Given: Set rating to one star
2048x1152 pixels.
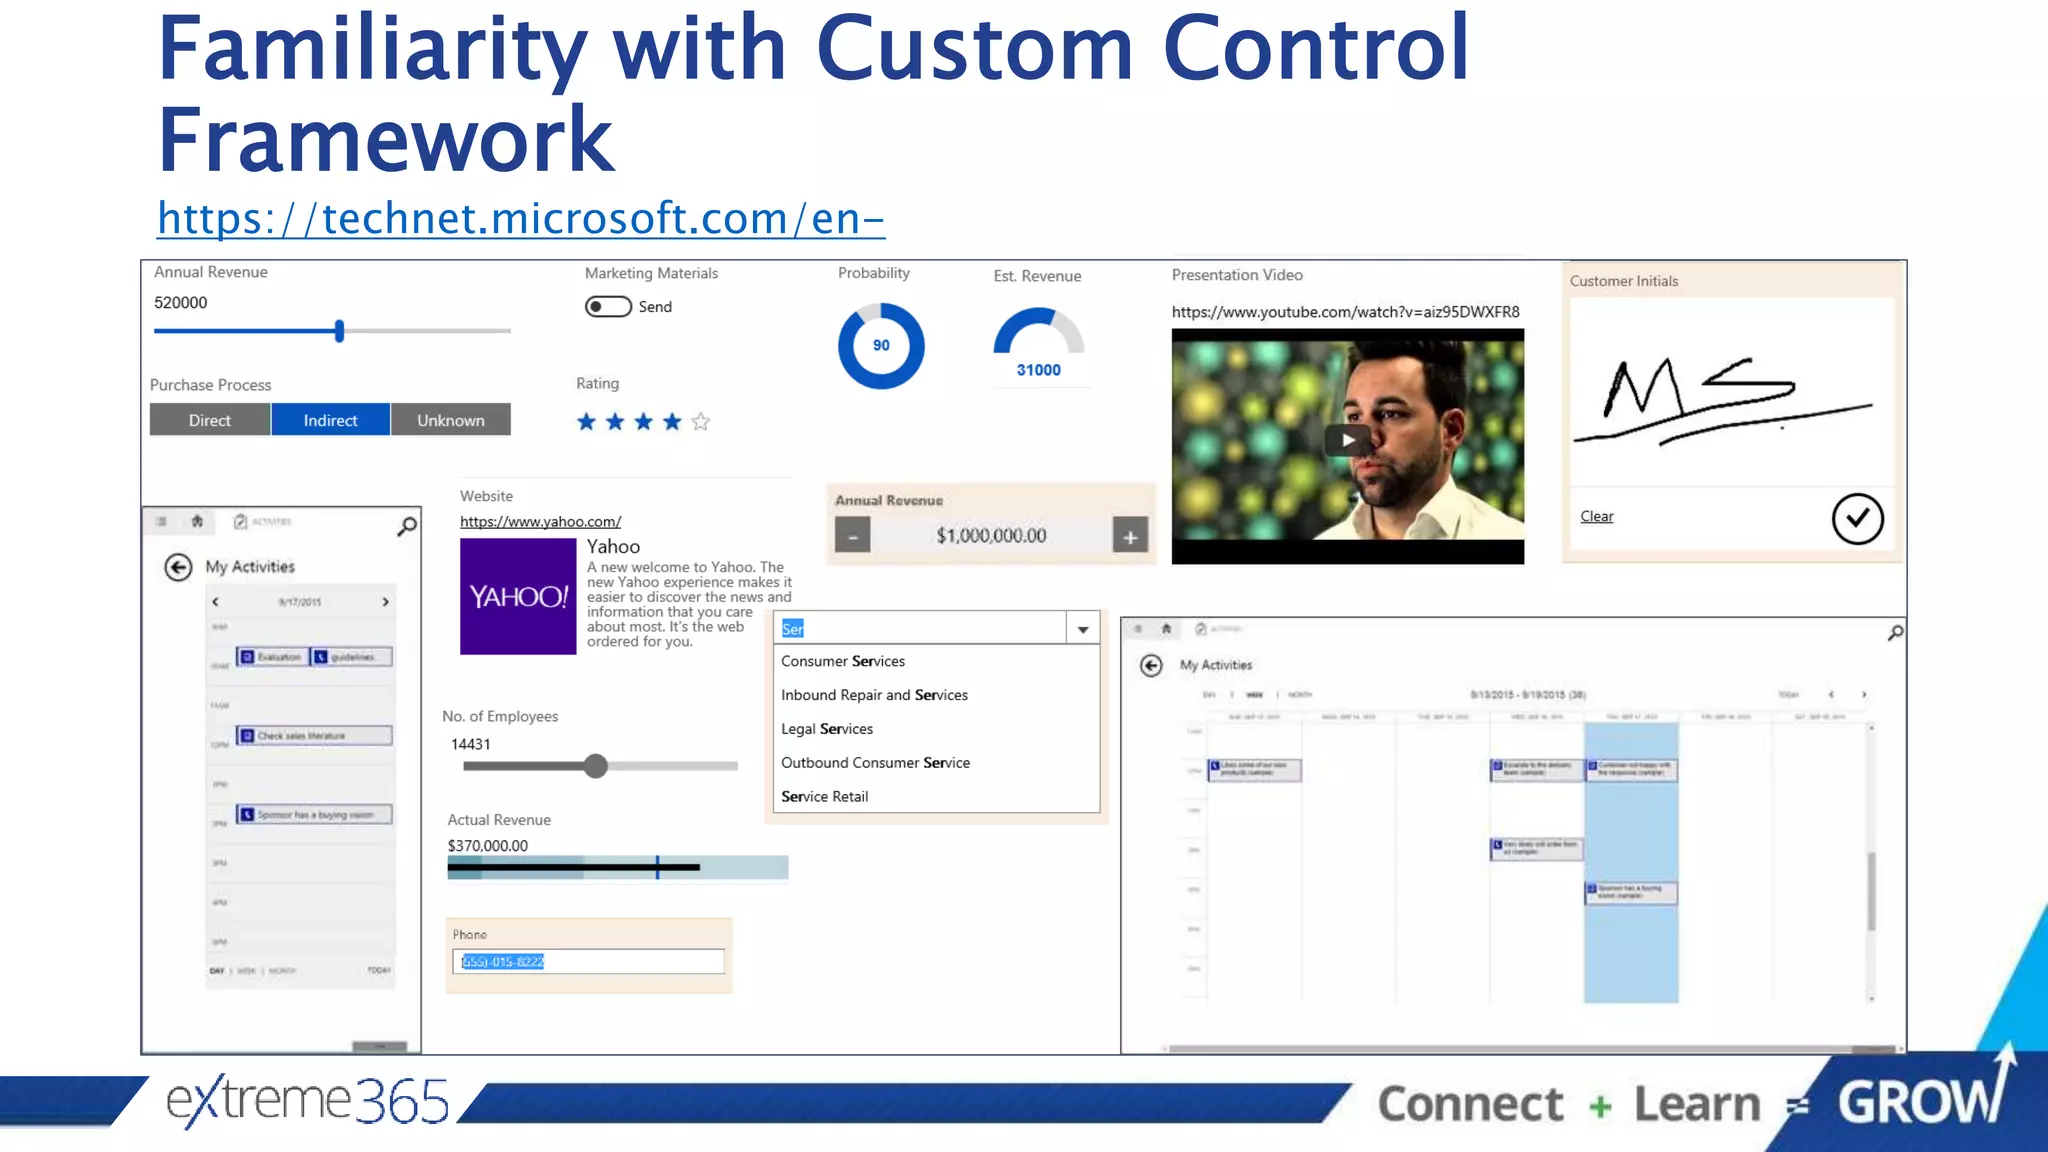Looking at the screenshot, I should point(587,422).
